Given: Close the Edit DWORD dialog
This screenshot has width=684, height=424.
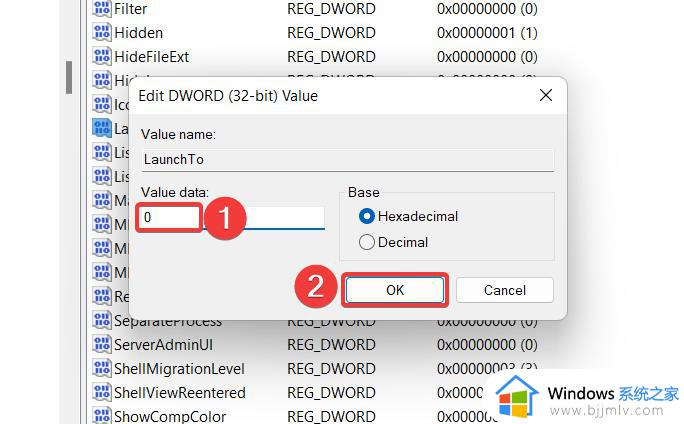Looking at the screenshot, I should tap(546, 95).
